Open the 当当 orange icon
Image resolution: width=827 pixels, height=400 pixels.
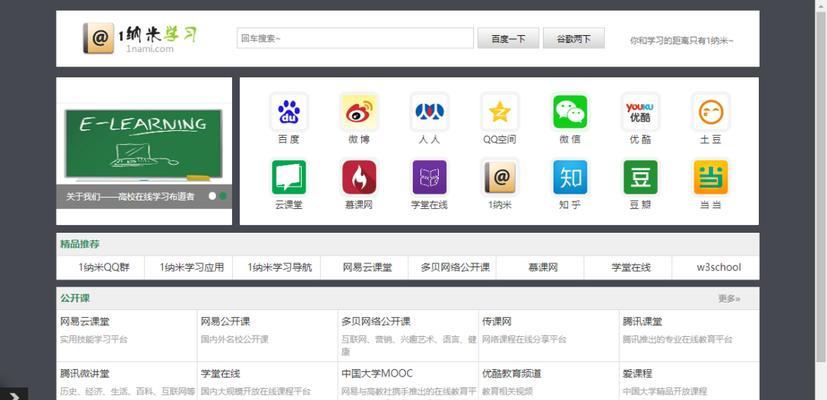(710, 177)
